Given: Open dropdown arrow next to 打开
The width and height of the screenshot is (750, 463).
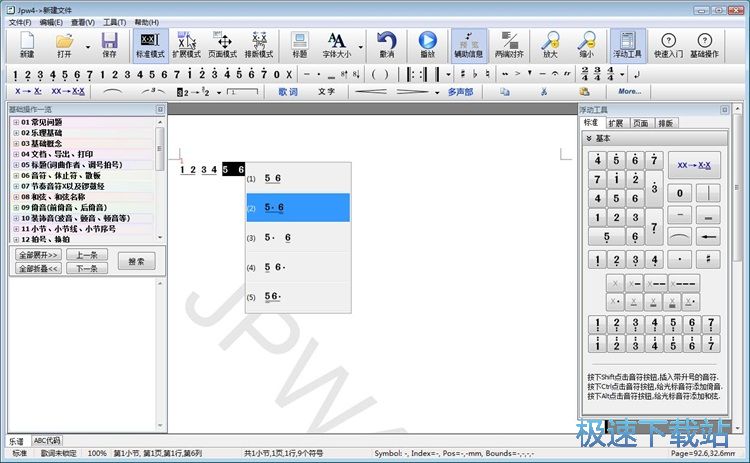Looking at the screenshot, I should pos(88,45).
